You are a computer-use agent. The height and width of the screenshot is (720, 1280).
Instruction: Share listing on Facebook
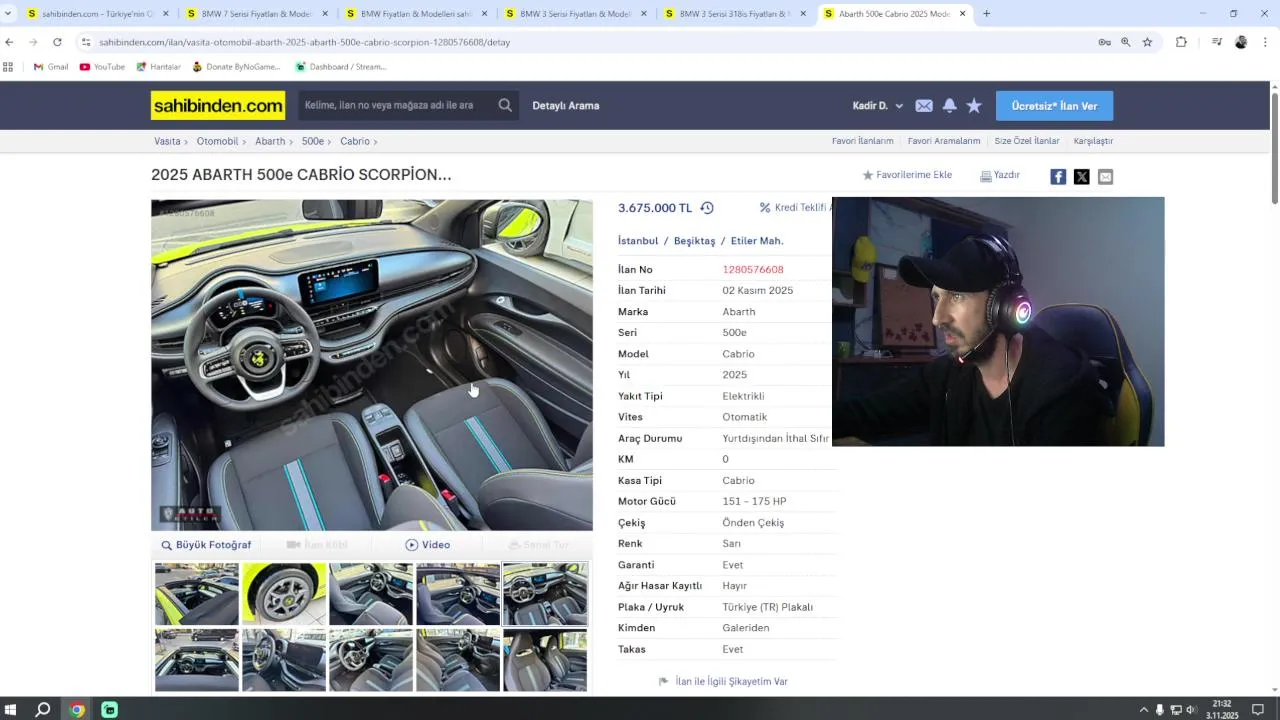tap(1058, 177)
